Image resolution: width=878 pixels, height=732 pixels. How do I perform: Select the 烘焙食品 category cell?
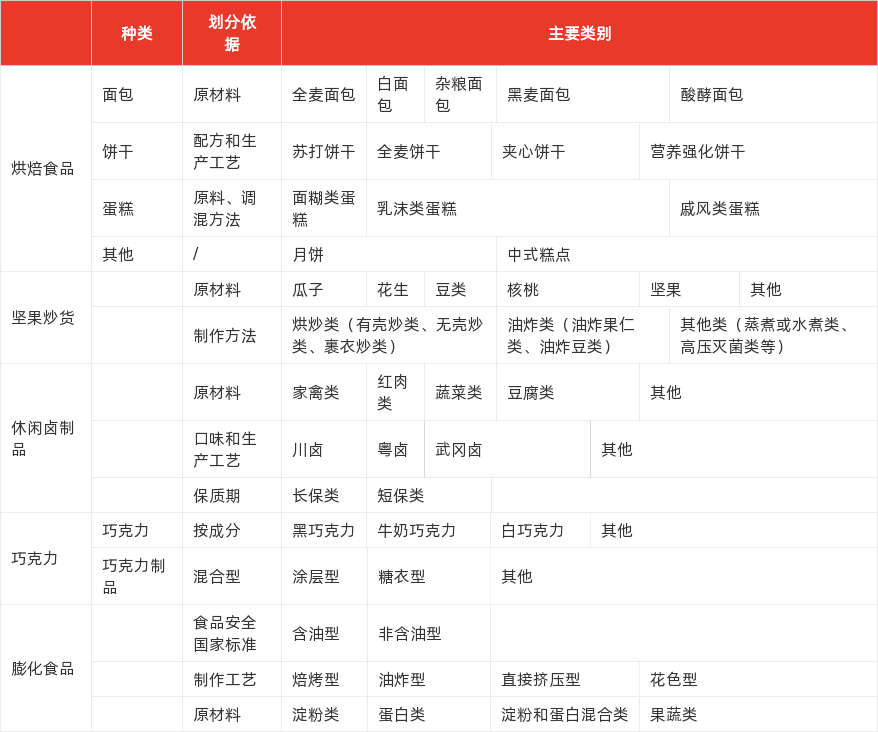[46, 169]
